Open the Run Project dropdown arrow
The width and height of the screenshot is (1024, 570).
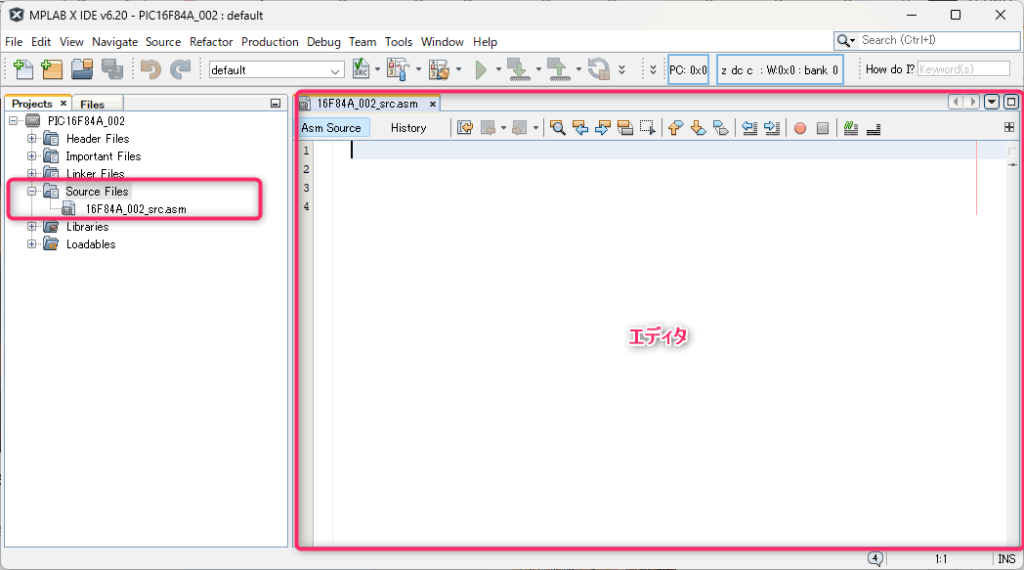pos(498,69)
